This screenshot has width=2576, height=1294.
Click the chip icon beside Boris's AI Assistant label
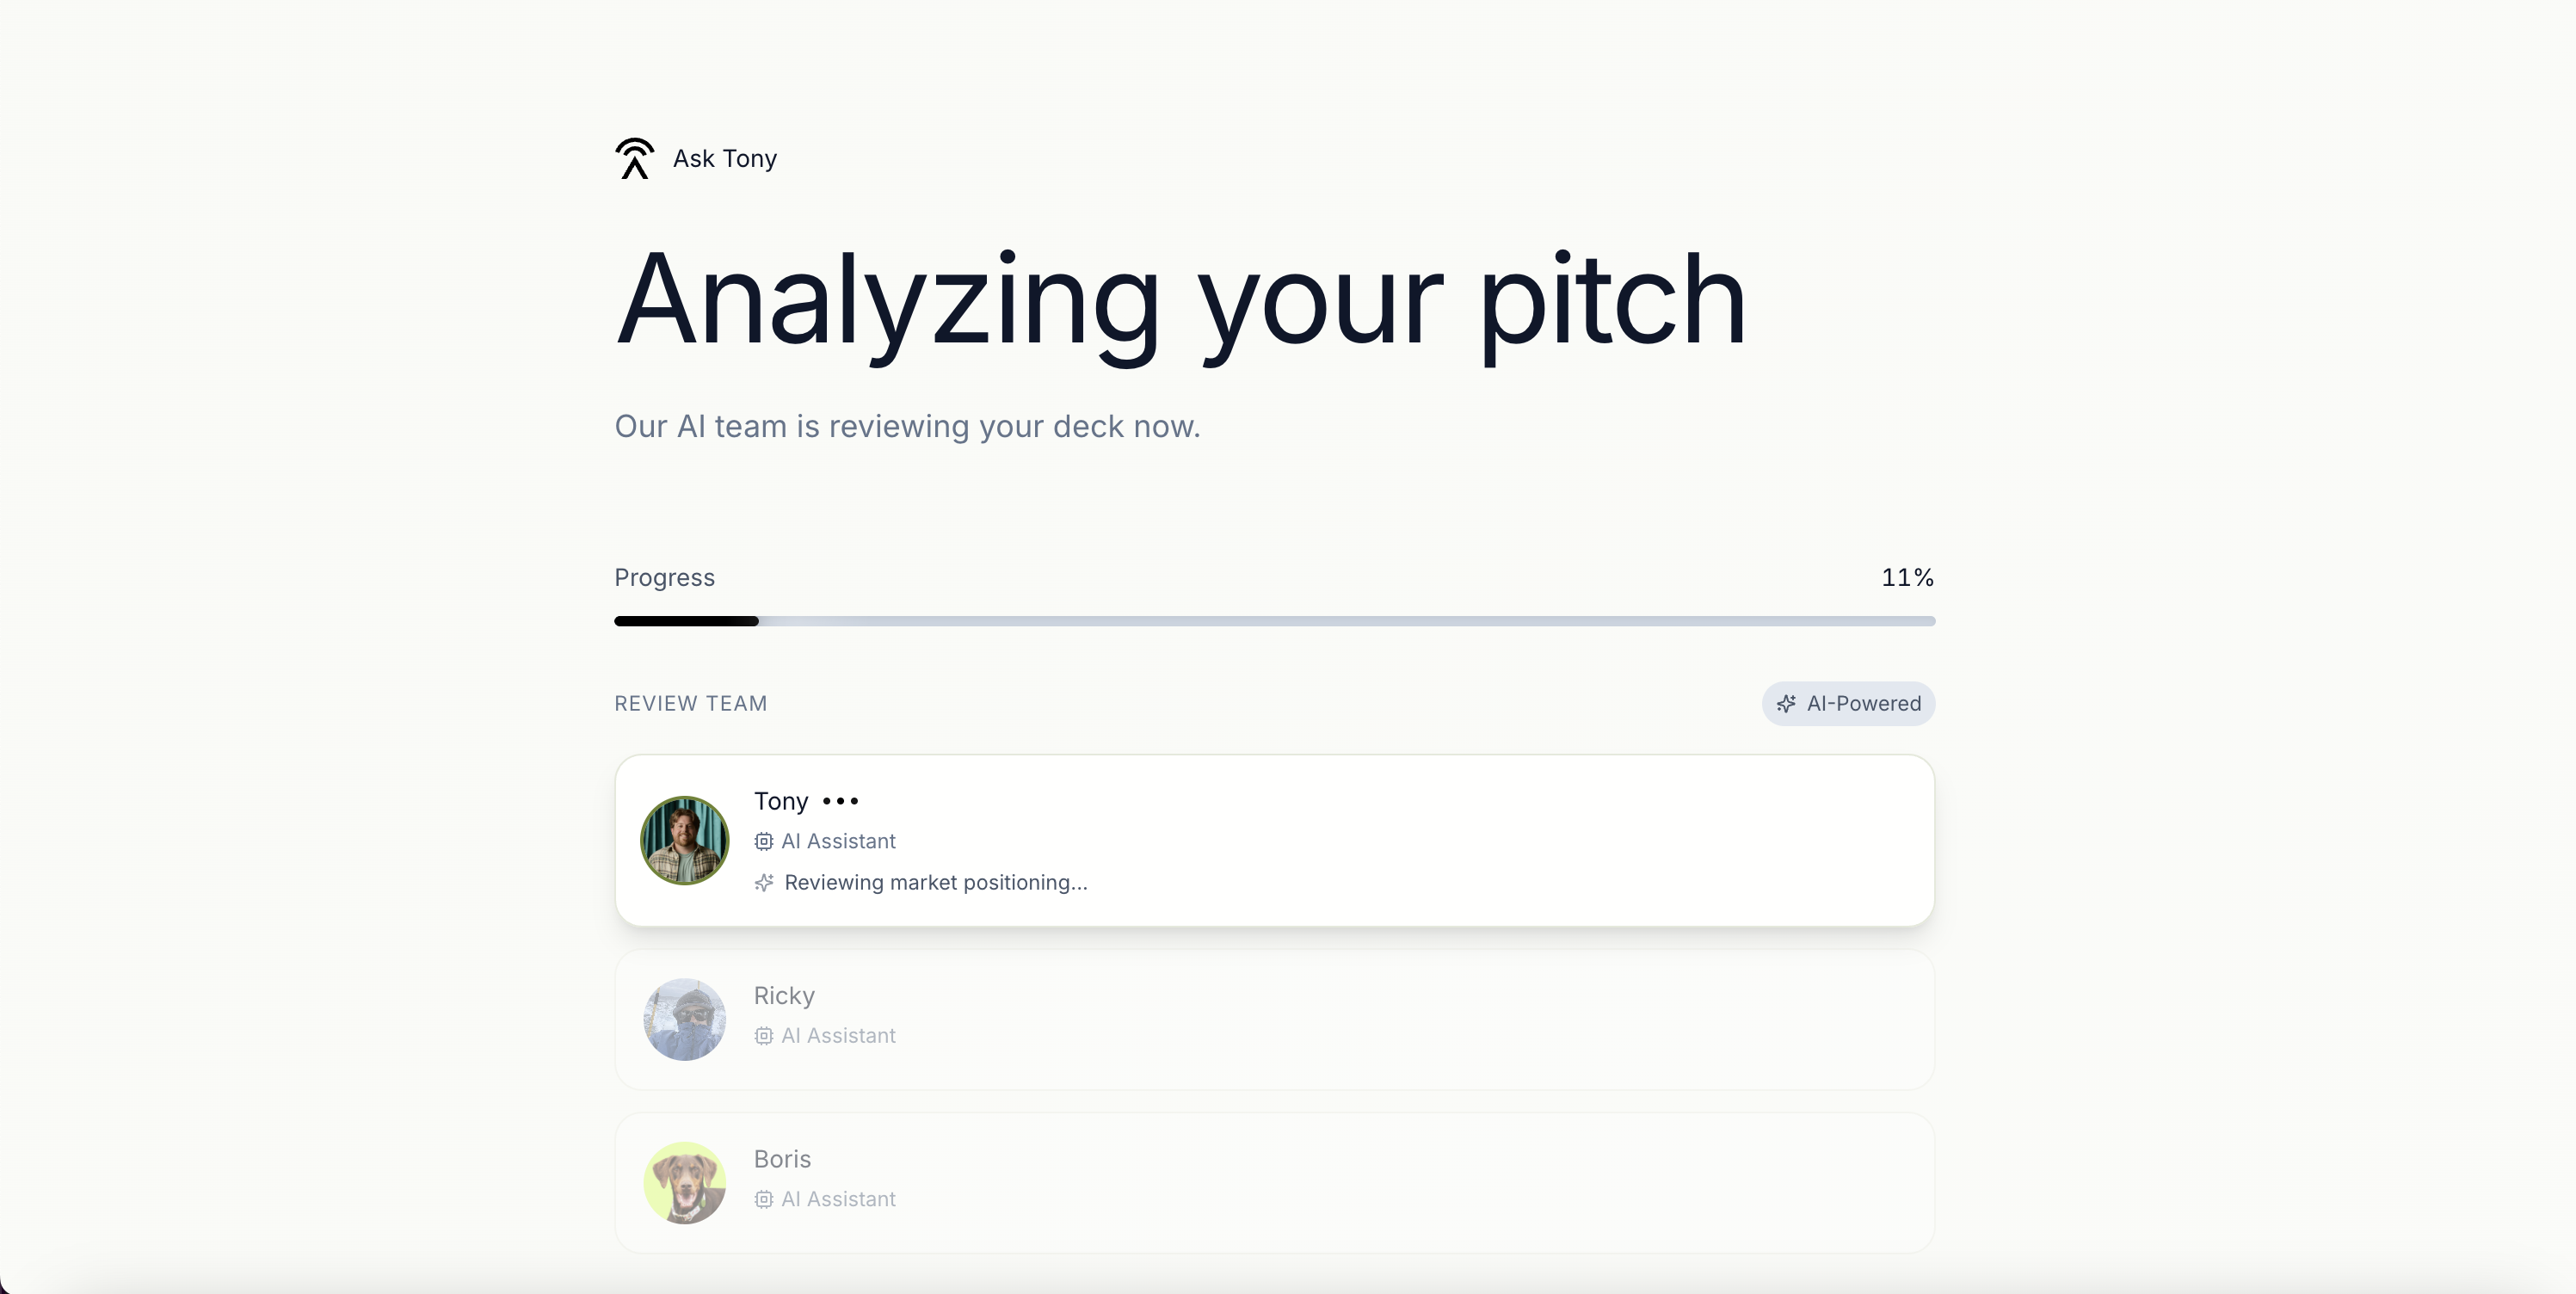tap(764, 1200)
